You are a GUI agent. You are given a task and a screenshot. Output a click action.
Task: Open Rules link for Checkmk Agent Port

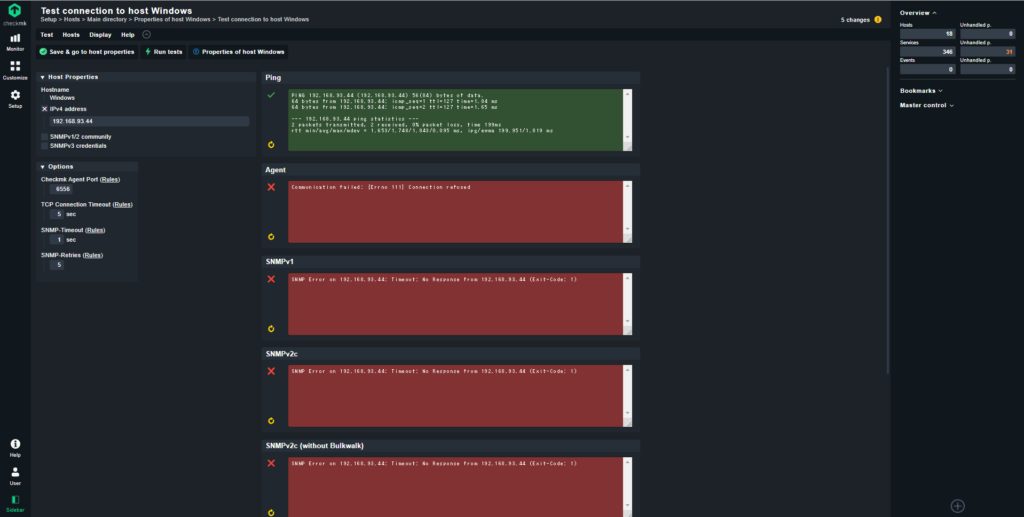point(110,180)
